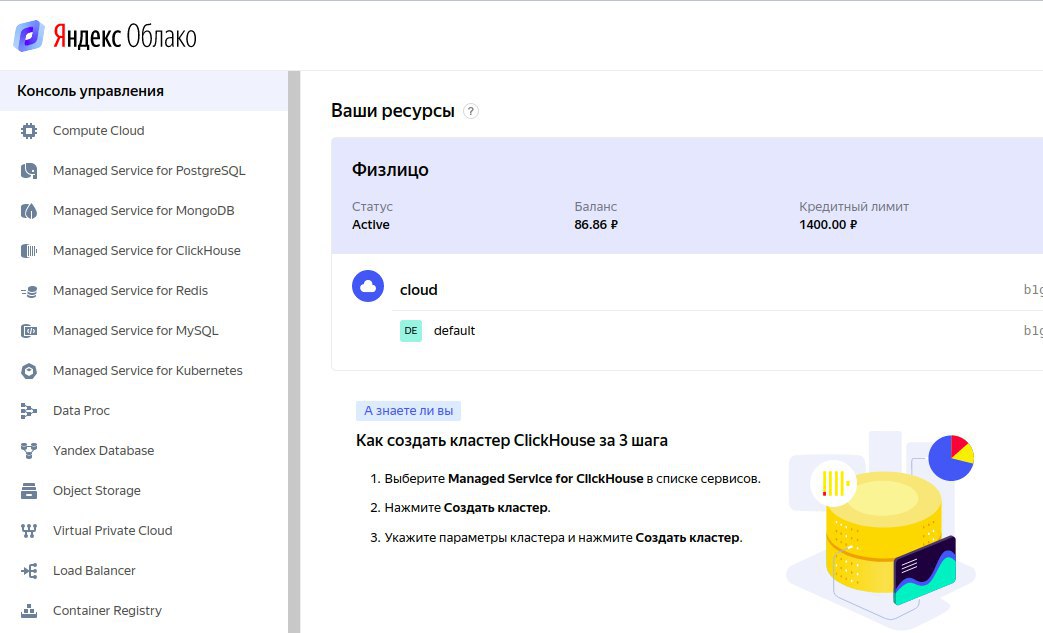Click the sidebar vertical scrollbar
The height and width of the screenshot is (633, 1043).
click(x=294, y=352)
